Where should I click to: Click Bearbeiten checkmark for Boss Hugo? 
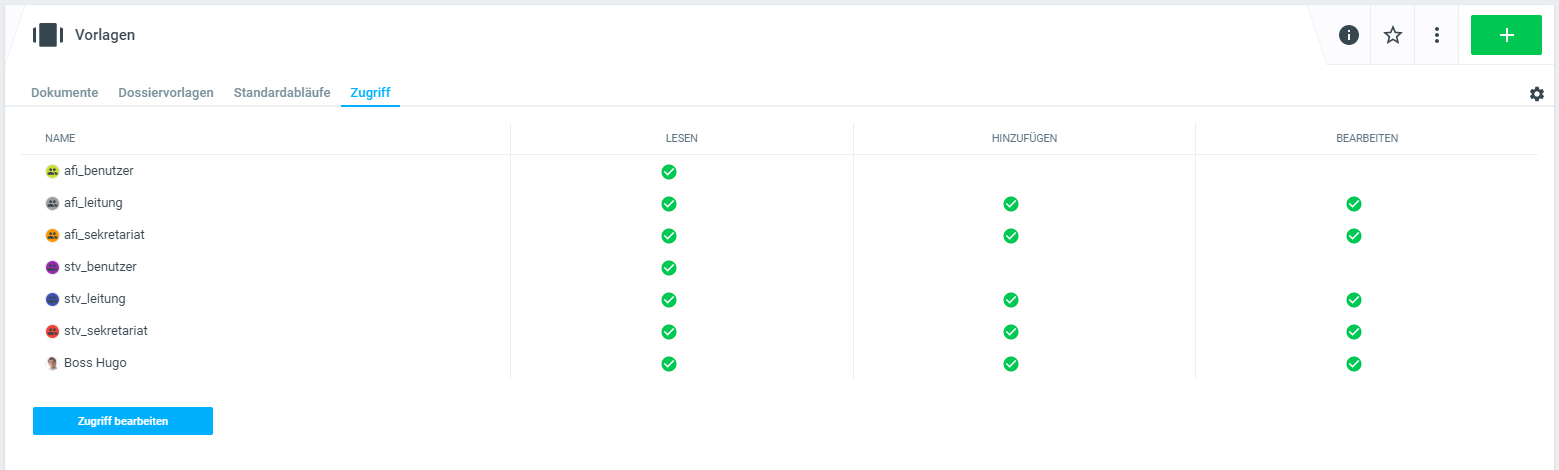coord(1353,364)
